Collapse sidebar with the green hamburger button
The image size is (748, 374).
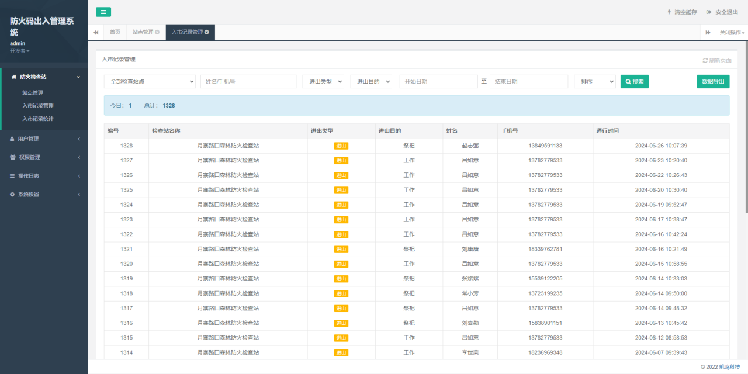click(x=104, y=12)
